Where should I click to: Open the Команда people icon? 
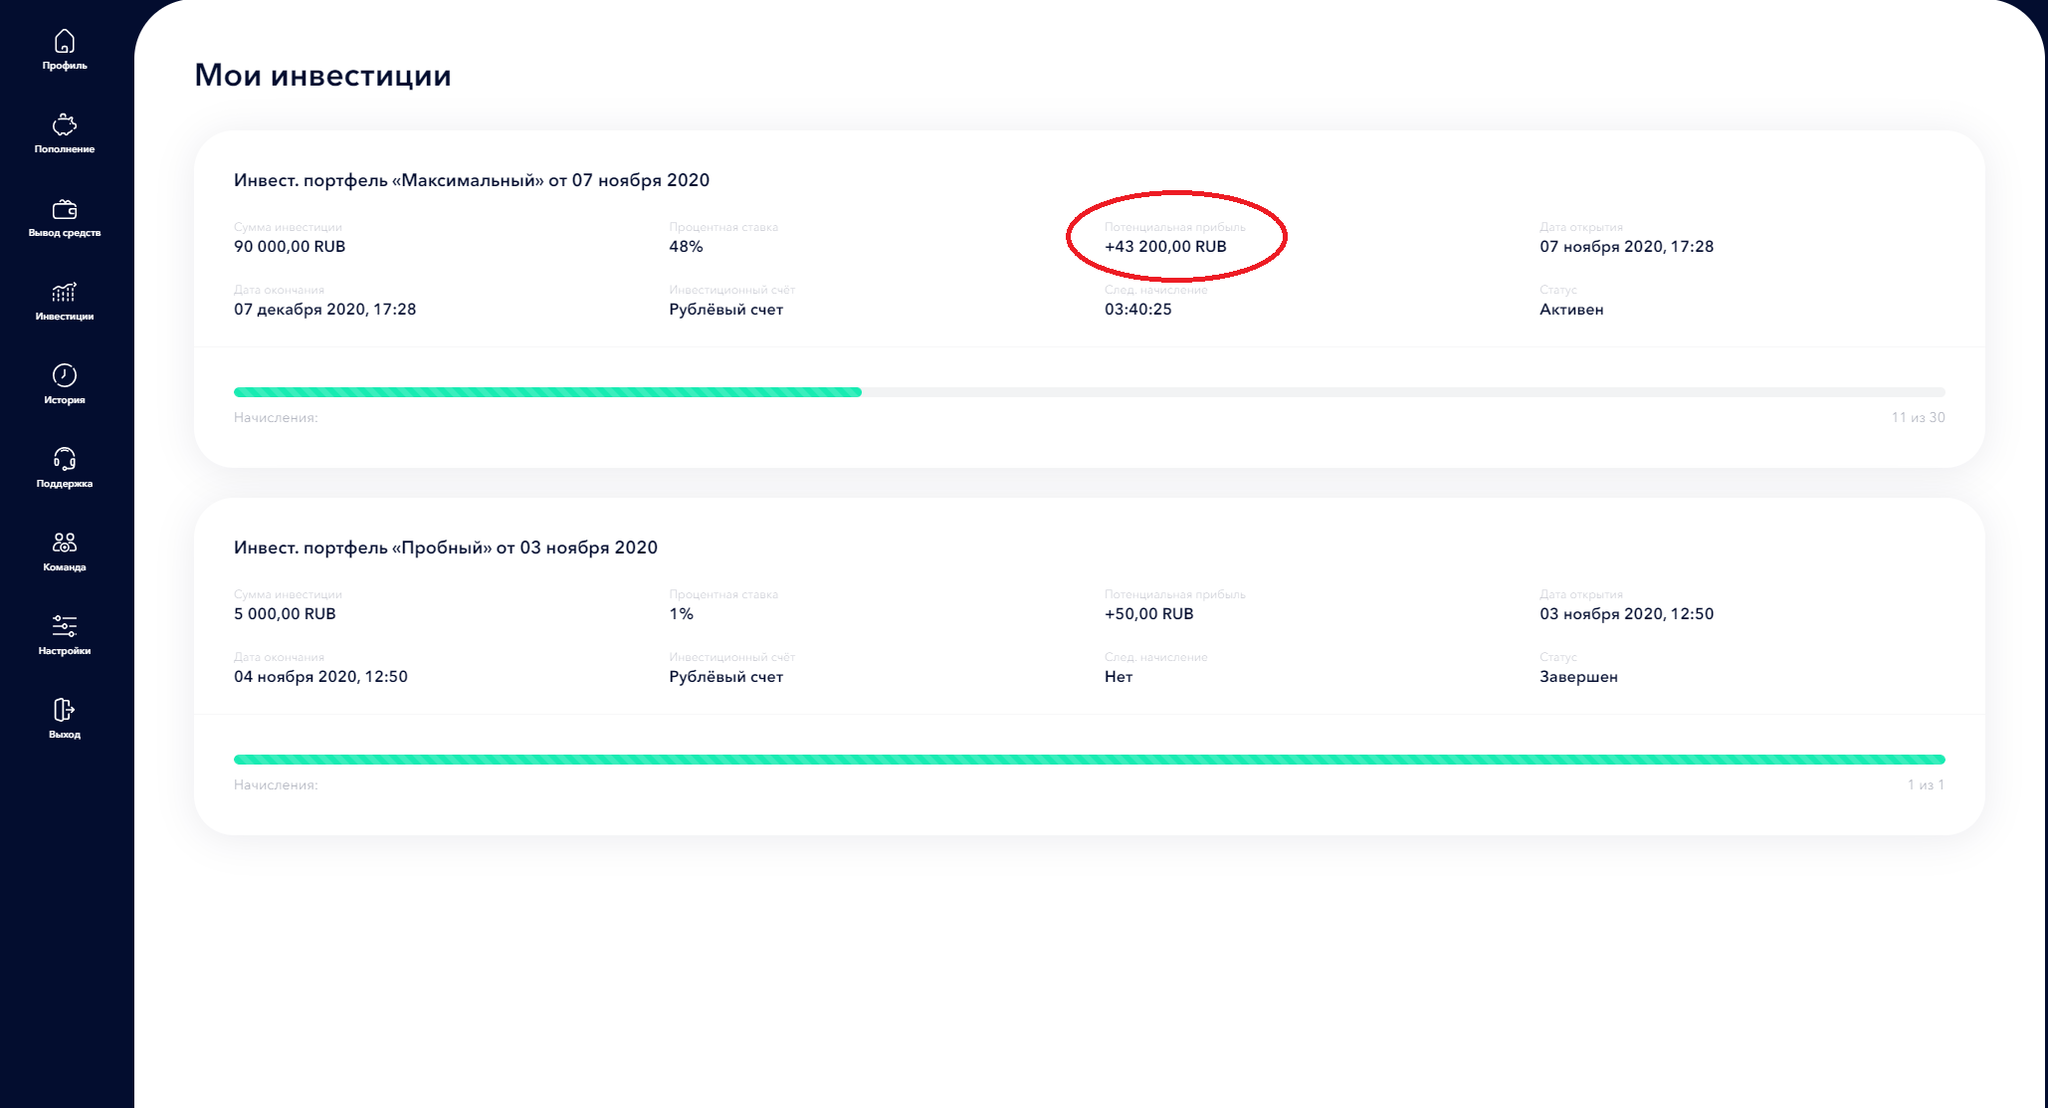click(64, 542)
